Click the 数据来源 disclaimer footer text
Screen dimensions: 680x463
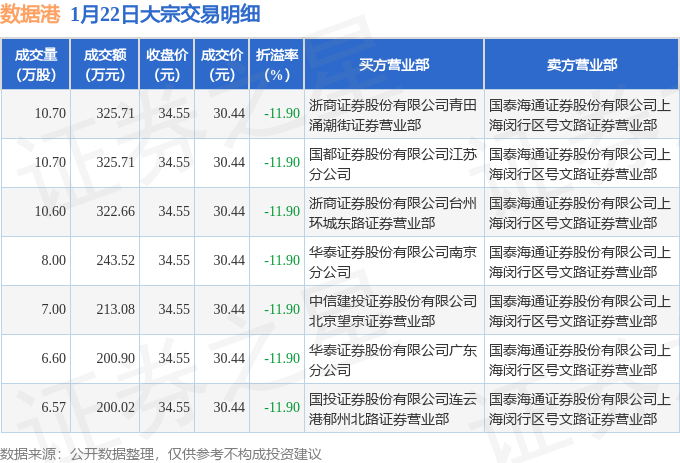(161, 454)
